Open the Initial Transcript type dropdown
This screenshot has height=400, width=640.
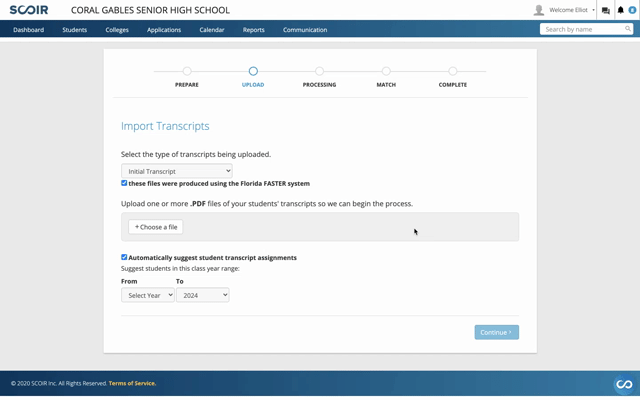tap(177, 171)
